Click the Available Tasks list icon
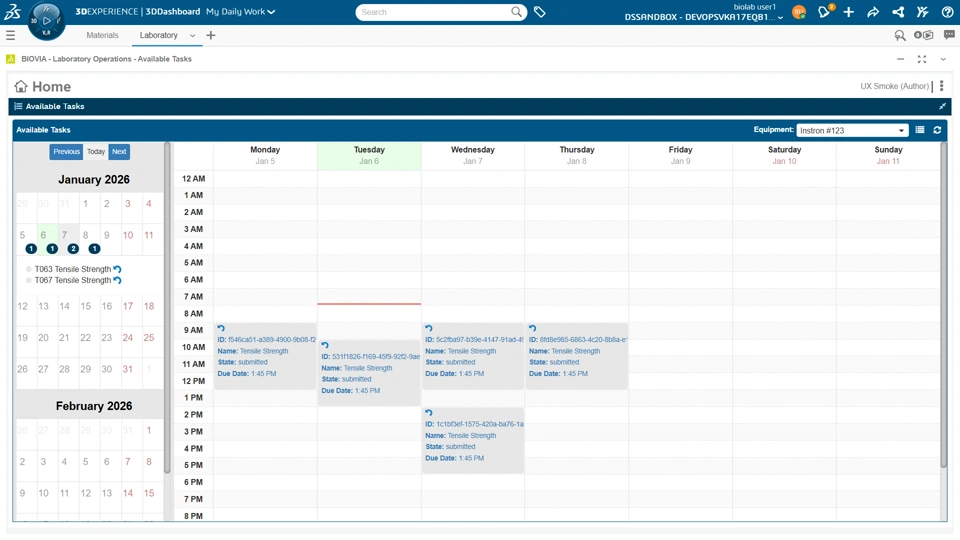The width and height of the screenshot is (960, 540). click(18, 107)
